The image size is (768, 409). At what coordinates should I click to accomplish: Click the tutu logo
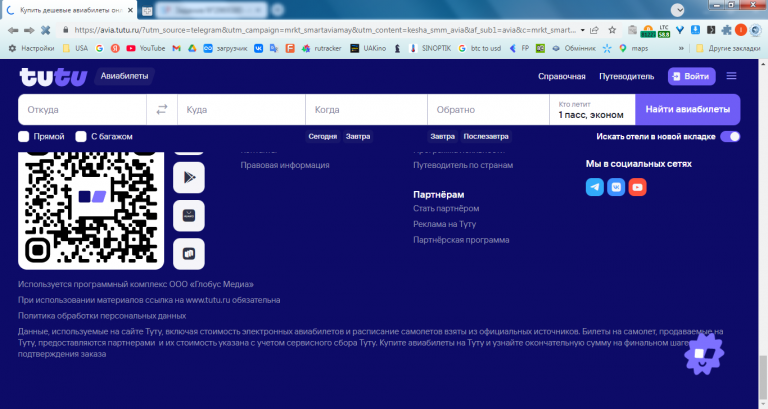pyautogui.click(x=53, y=77)
